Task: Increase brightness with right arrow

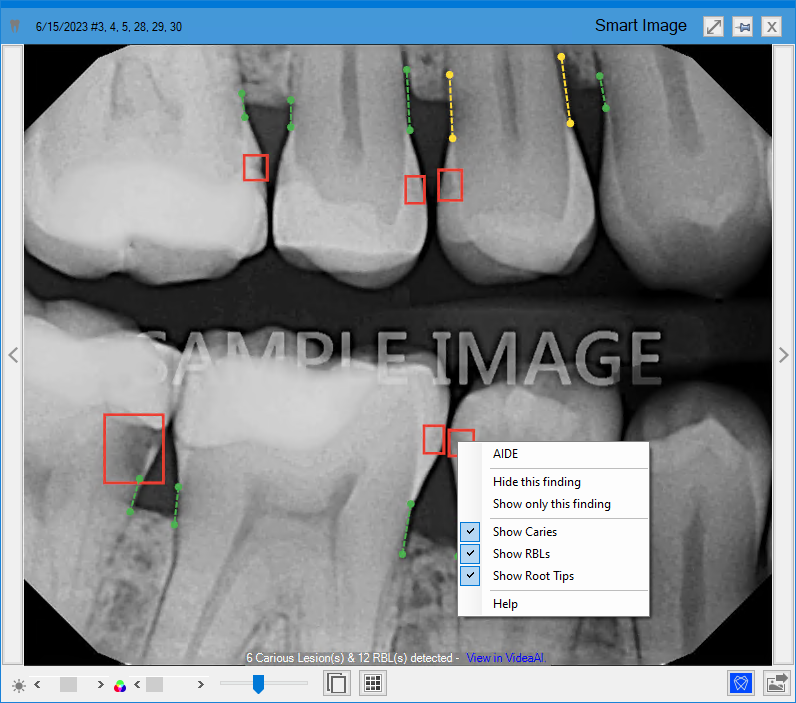Action: tap(100, 685)
